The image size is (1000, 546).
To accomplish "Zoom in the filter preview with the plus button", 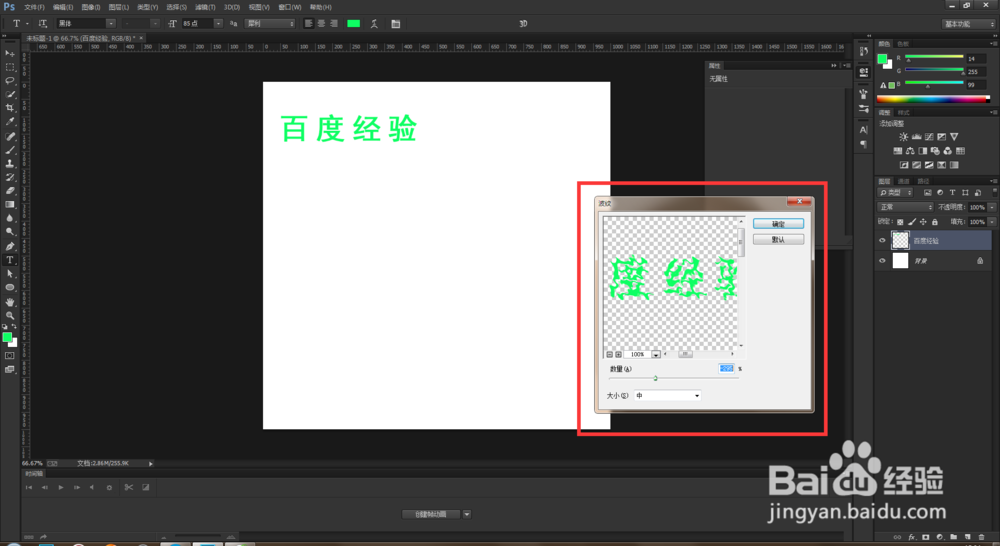I will pos(618,354).
